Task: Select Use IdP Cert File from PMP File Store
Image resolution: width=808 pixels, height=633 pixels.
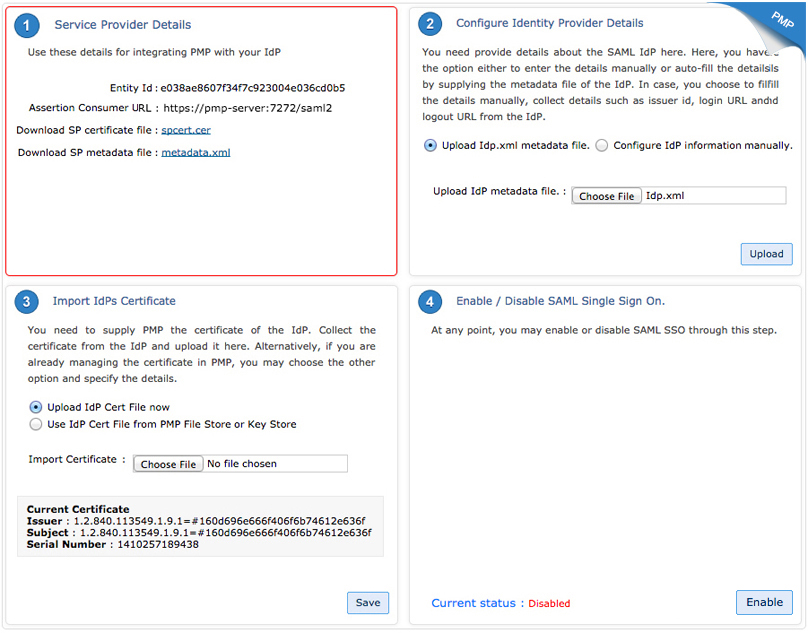Action: [36, 424]
